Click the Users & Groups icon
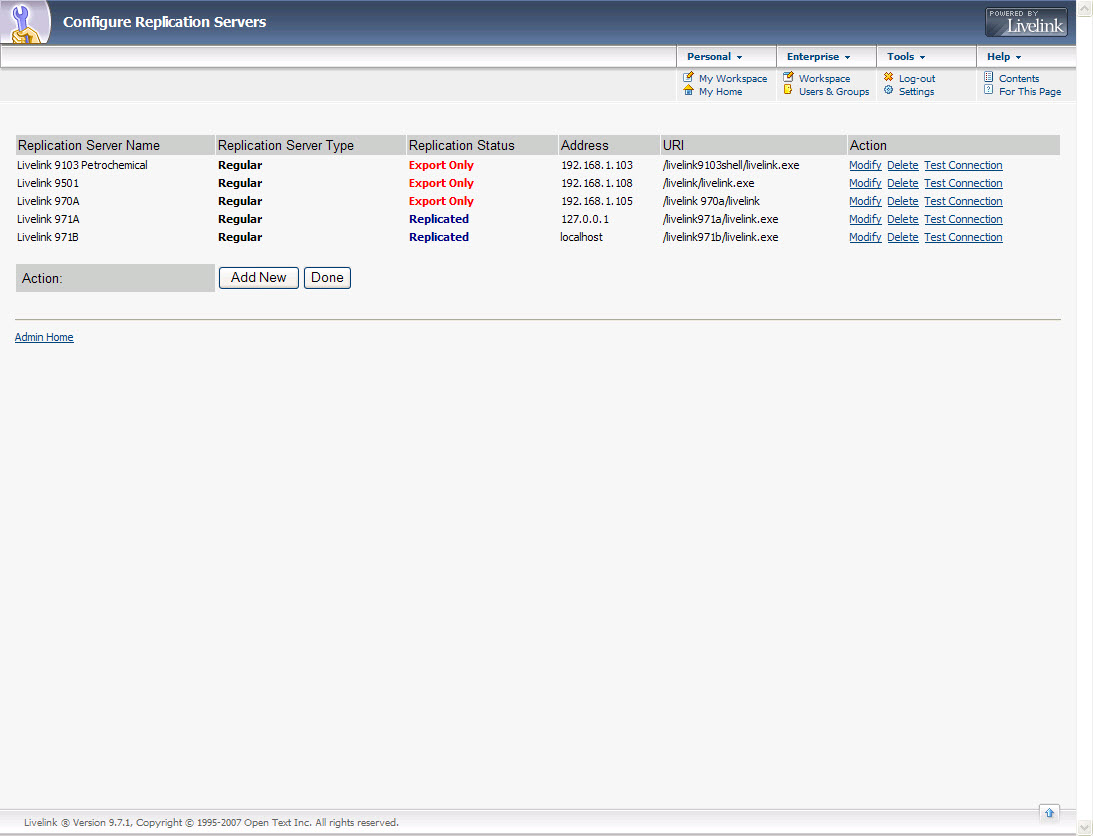 788,90
